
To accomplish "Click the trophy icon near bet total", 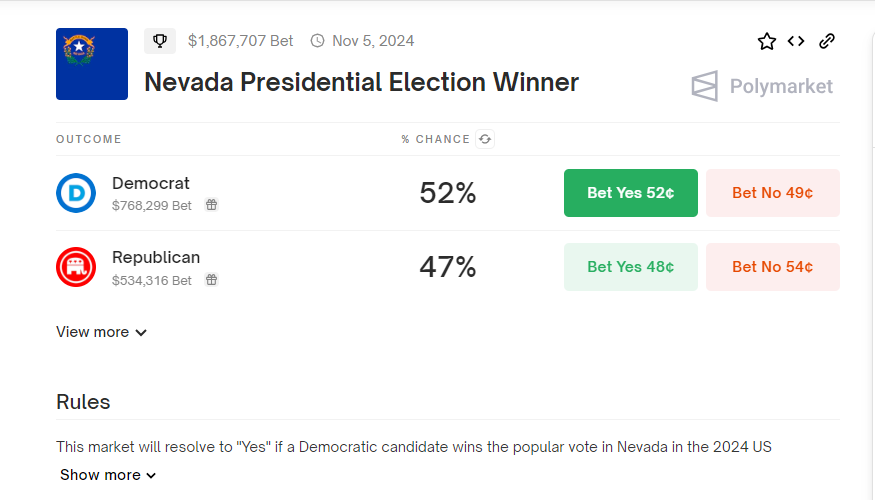I will click(159, 41).
